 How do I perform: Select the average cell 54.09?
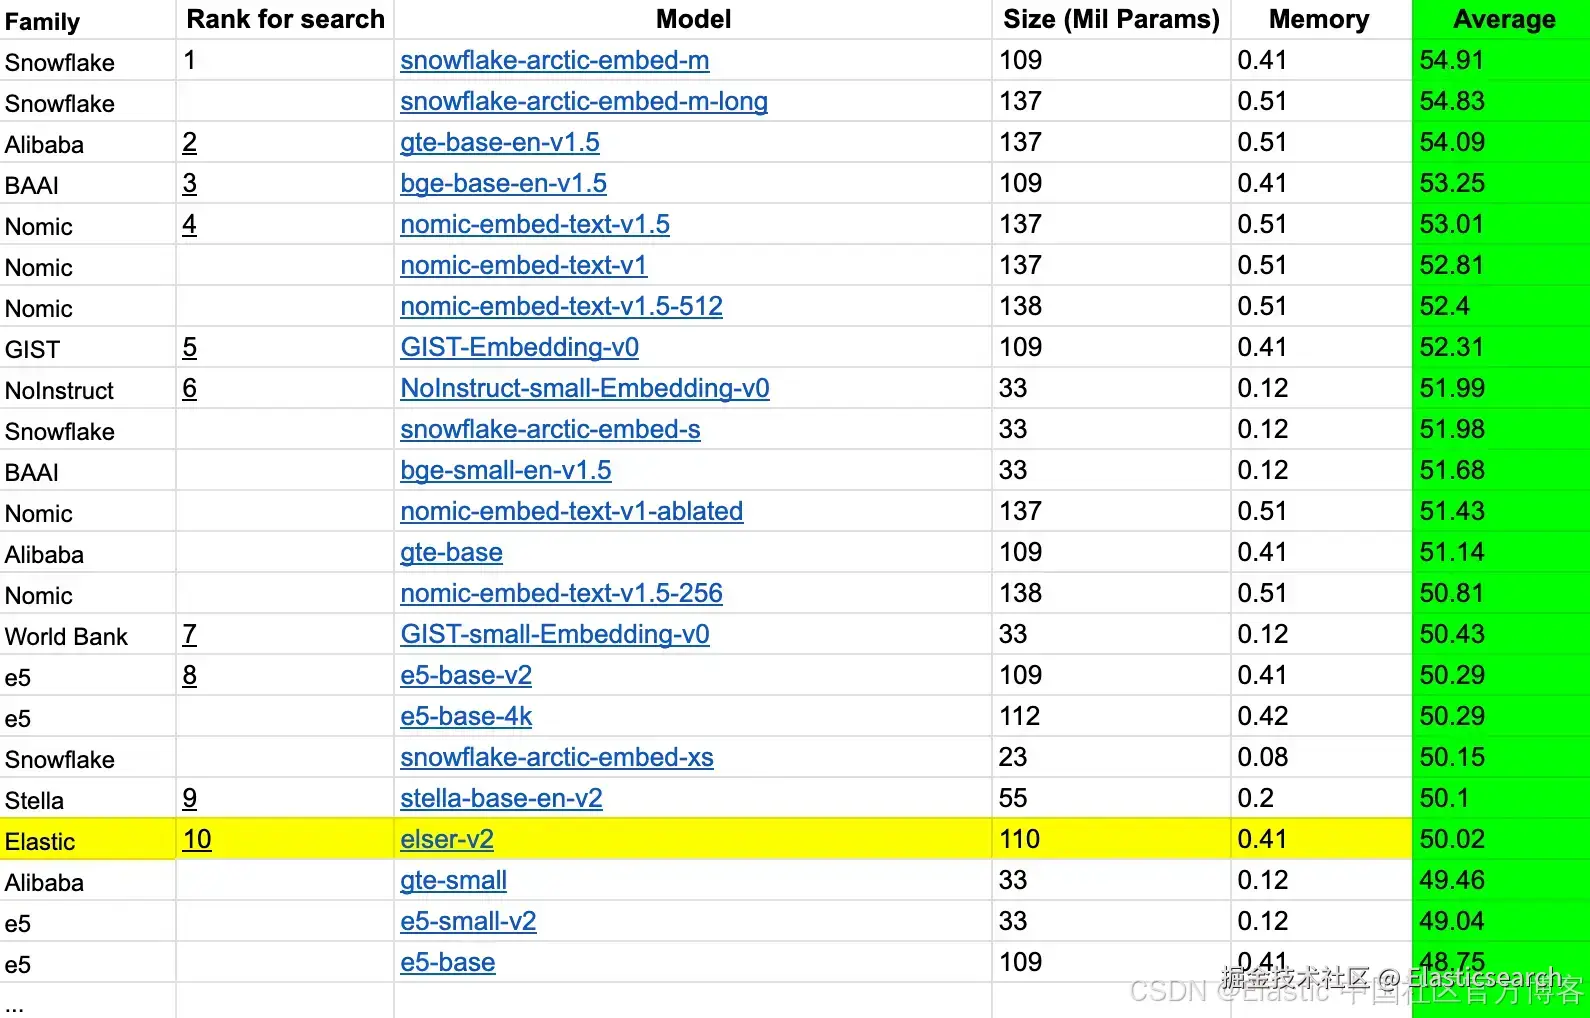pos(1501,143)
